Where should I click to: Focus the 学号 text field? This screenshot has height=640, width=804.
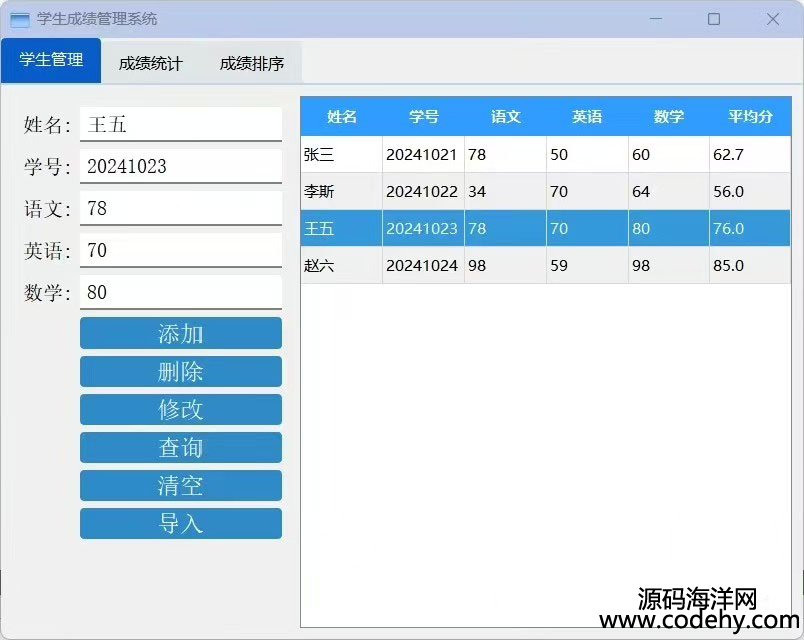point(180,166)
